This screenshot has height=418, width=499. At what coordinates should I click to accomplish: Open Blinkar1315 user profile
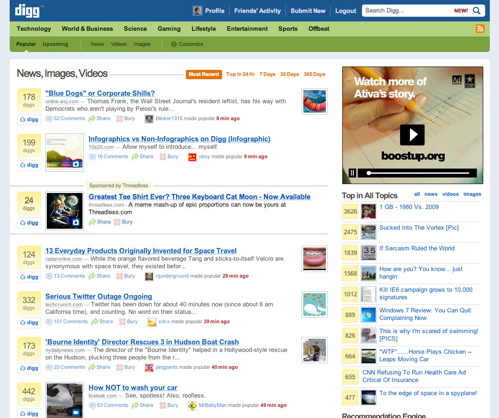point(169,118)
